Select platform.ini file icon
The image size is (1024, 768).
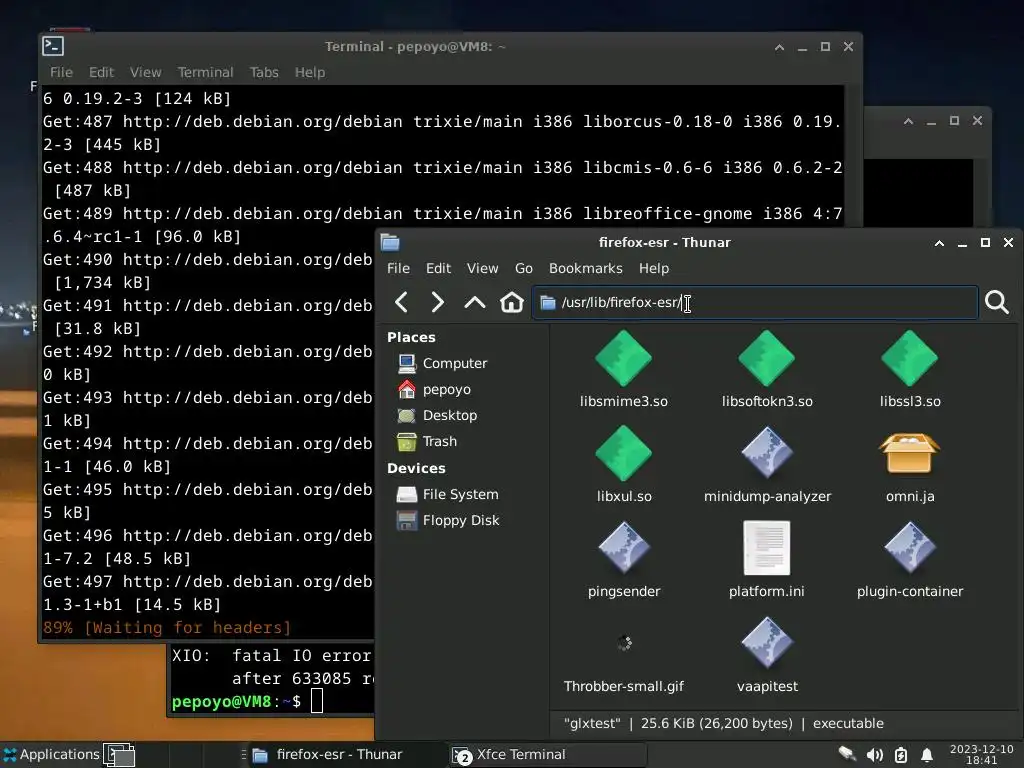click(767, 548)
